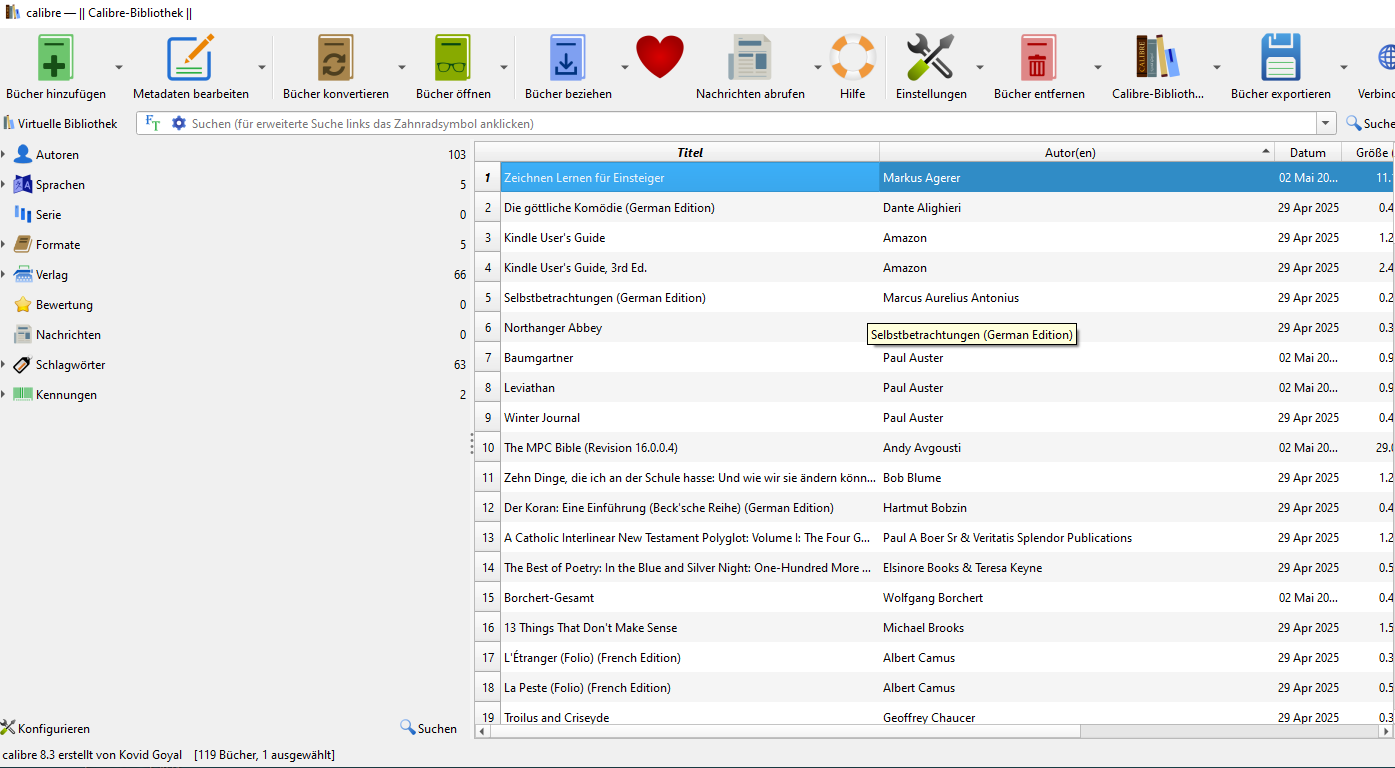Viewport: 1395px width, 768px height.
Task: Open dropdown arrow beside Nachrichten abrufen
Action: [x=818, y=67]
